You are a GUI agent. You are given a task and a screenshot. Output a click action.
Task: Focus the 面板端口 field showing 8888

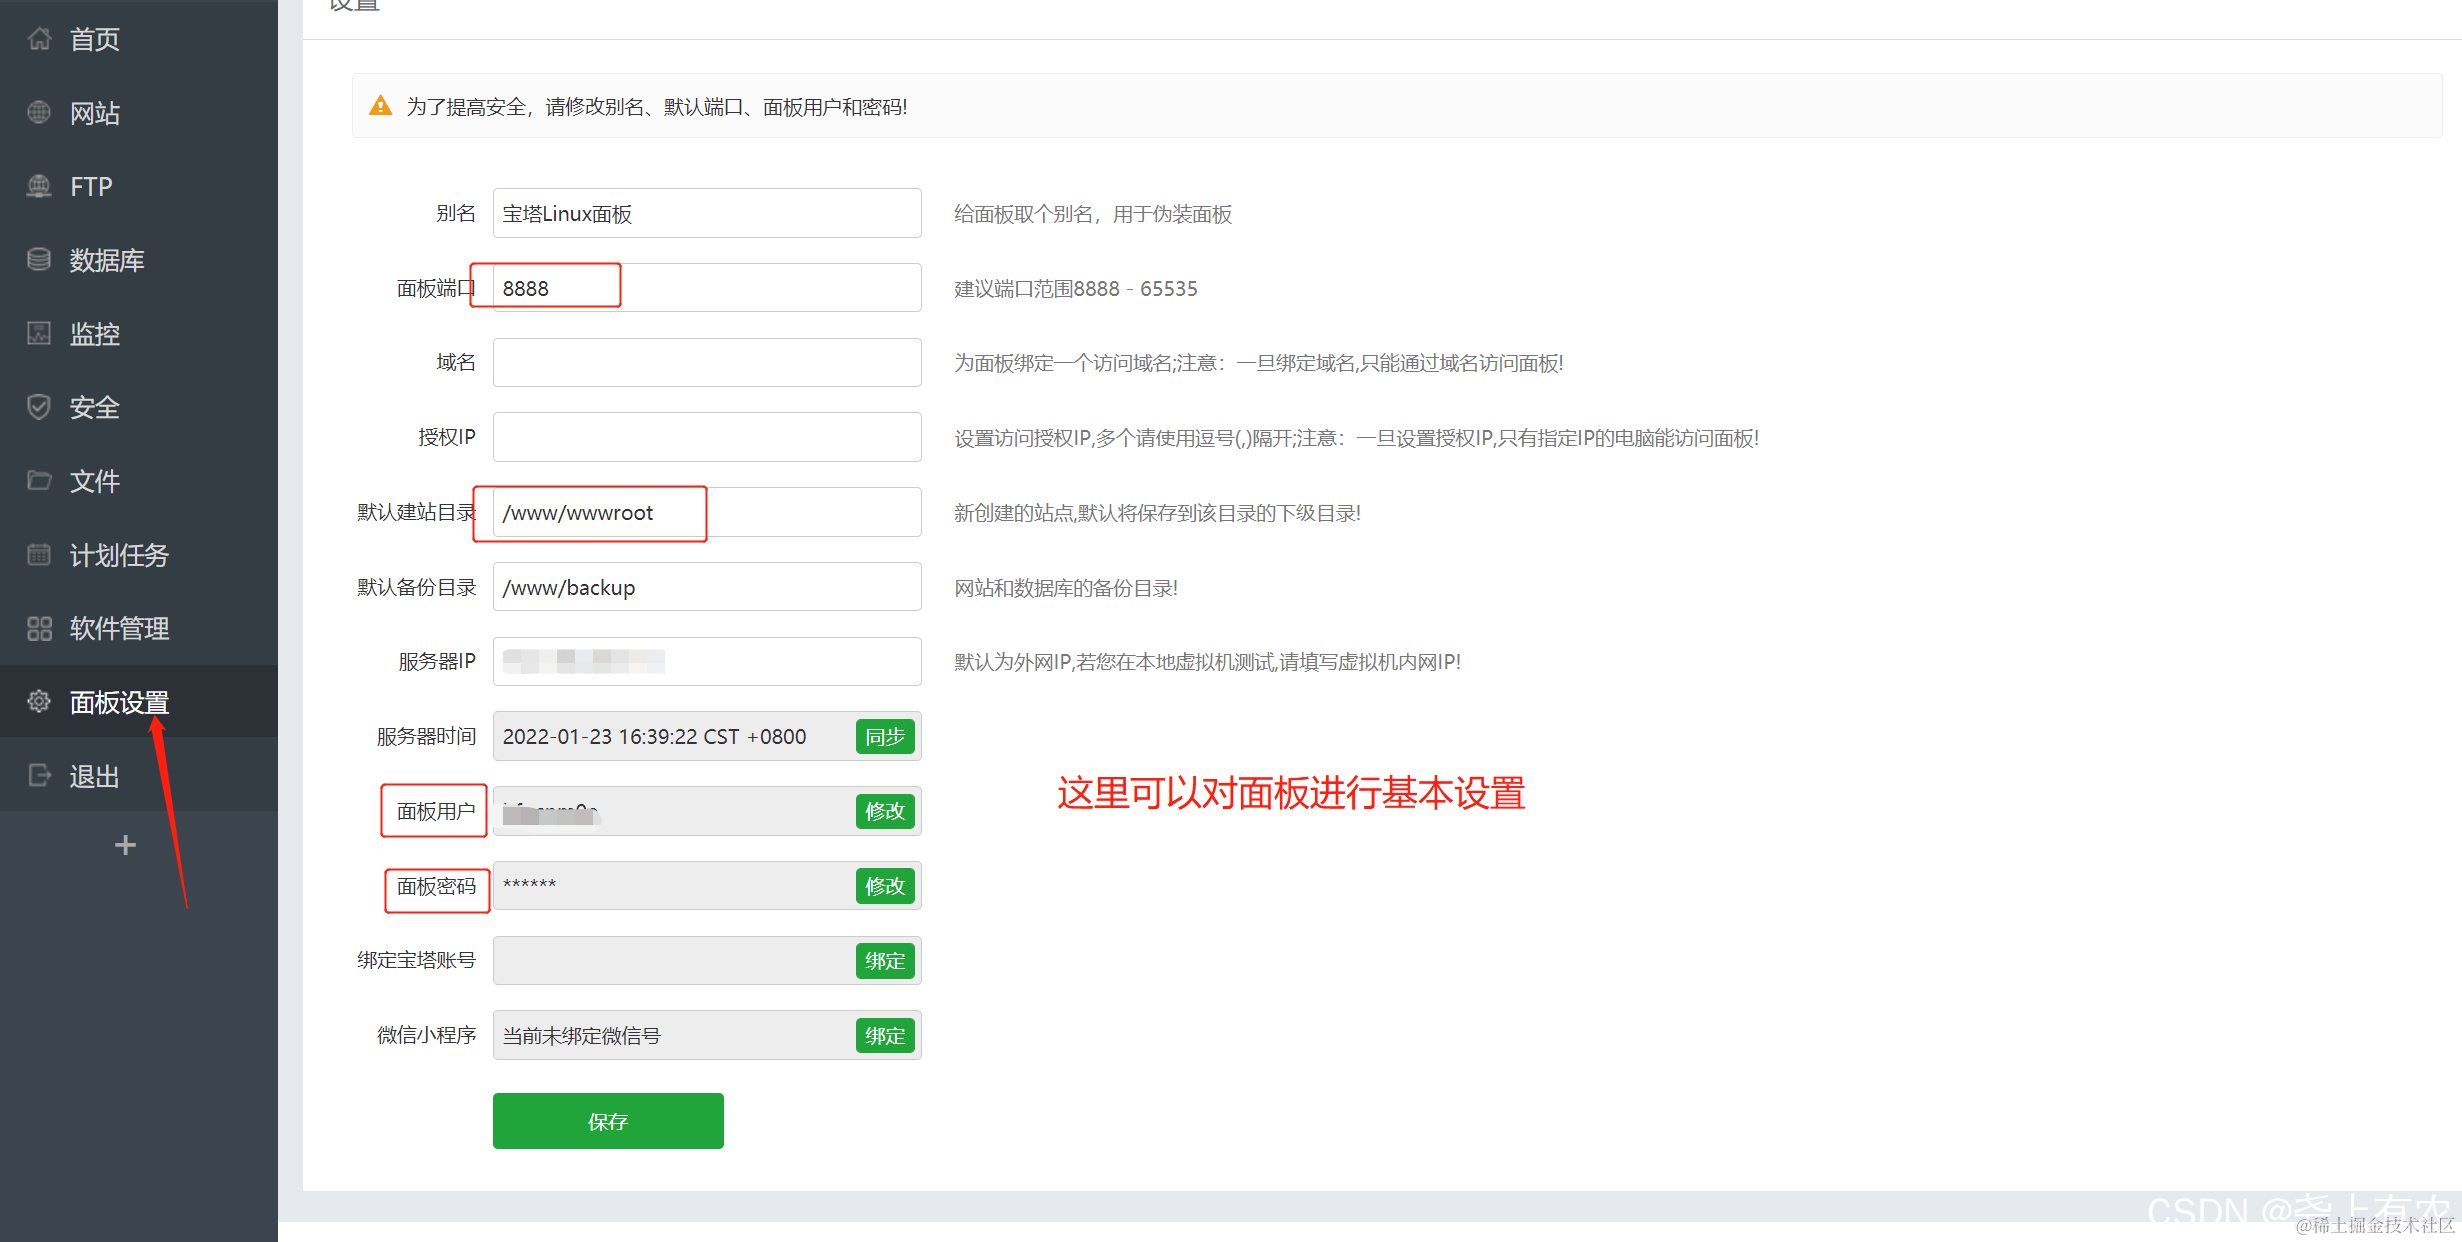point(705,288)
